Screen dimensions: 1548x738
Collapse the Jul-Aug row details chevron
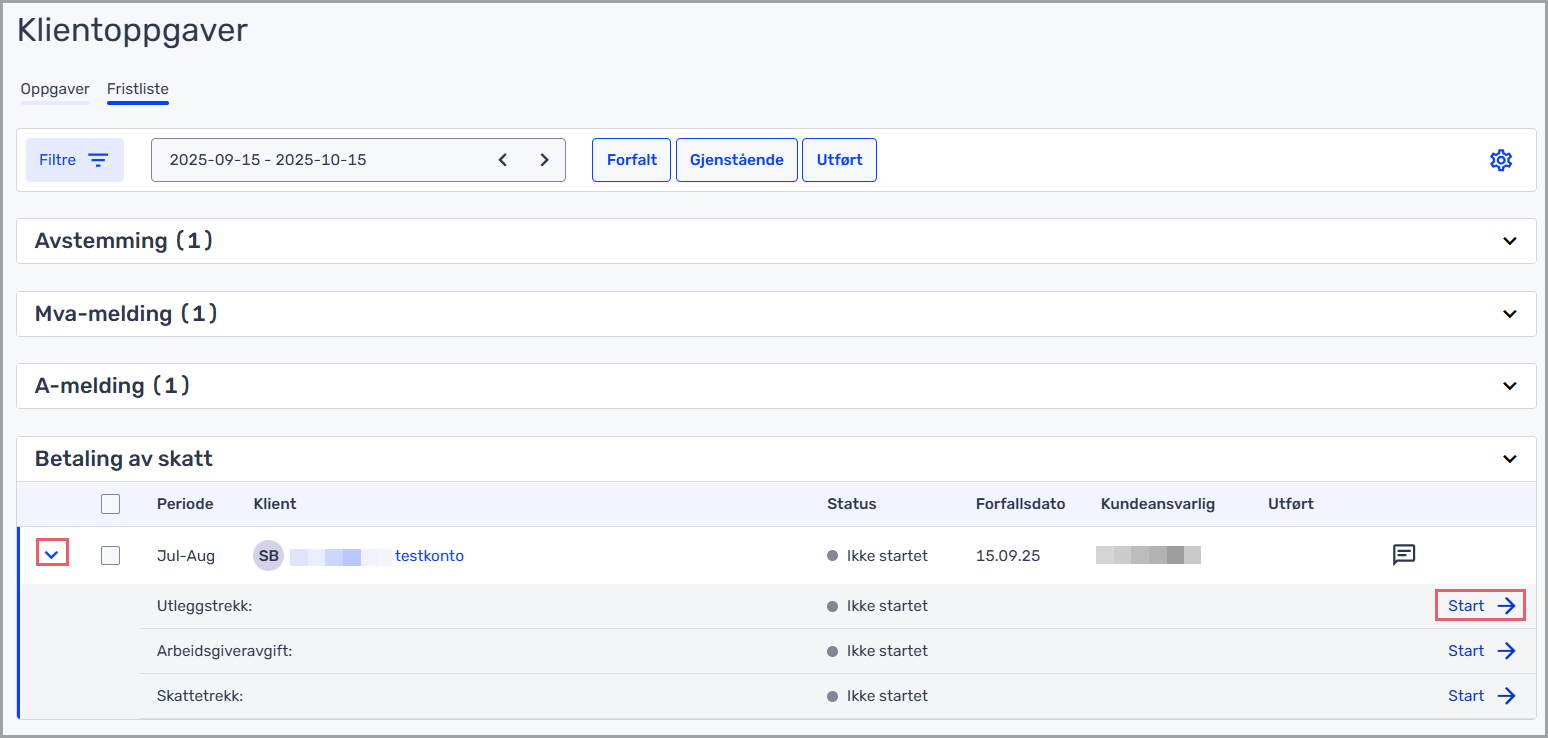click(52, 554)
